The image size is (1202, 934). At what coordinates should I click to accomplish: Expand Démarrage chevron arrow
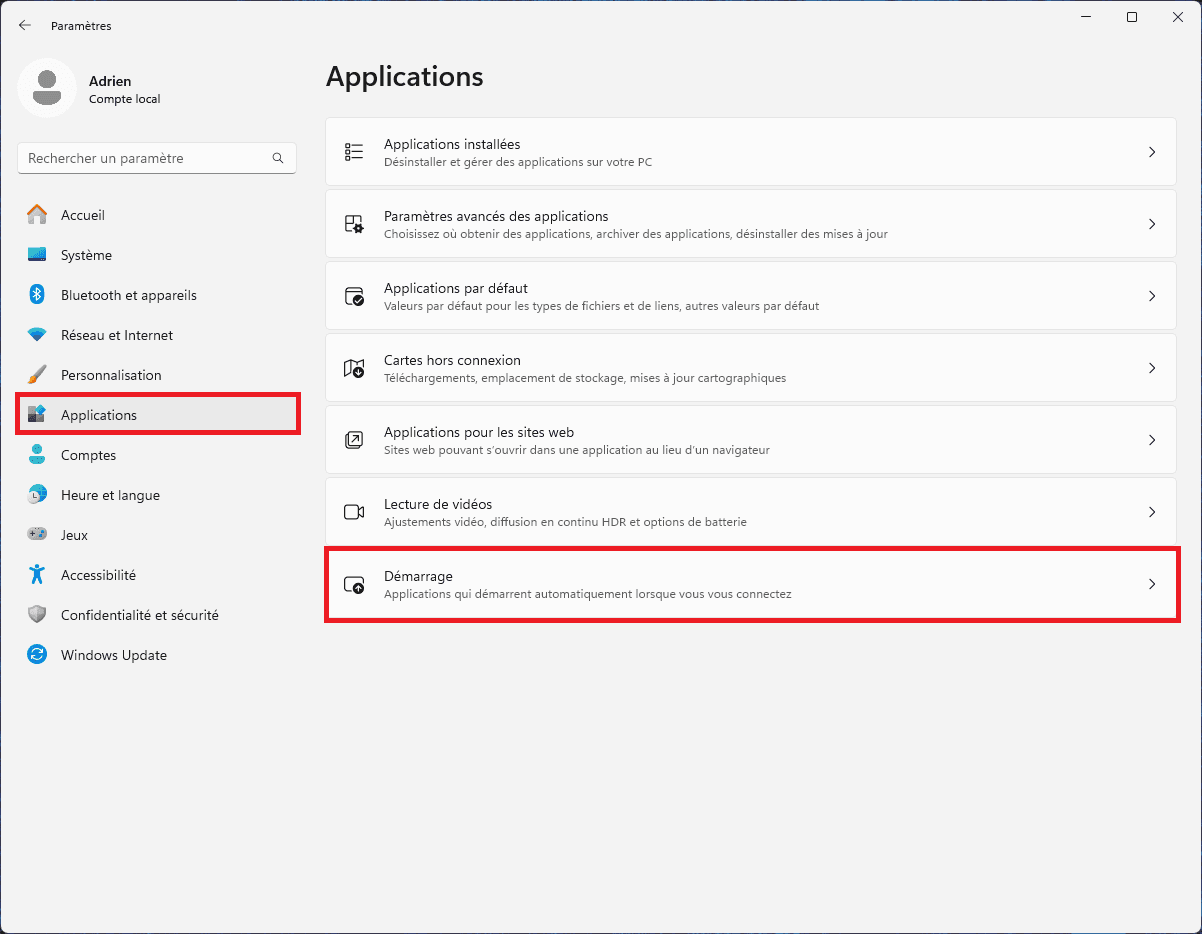[x=1152, y=584]
